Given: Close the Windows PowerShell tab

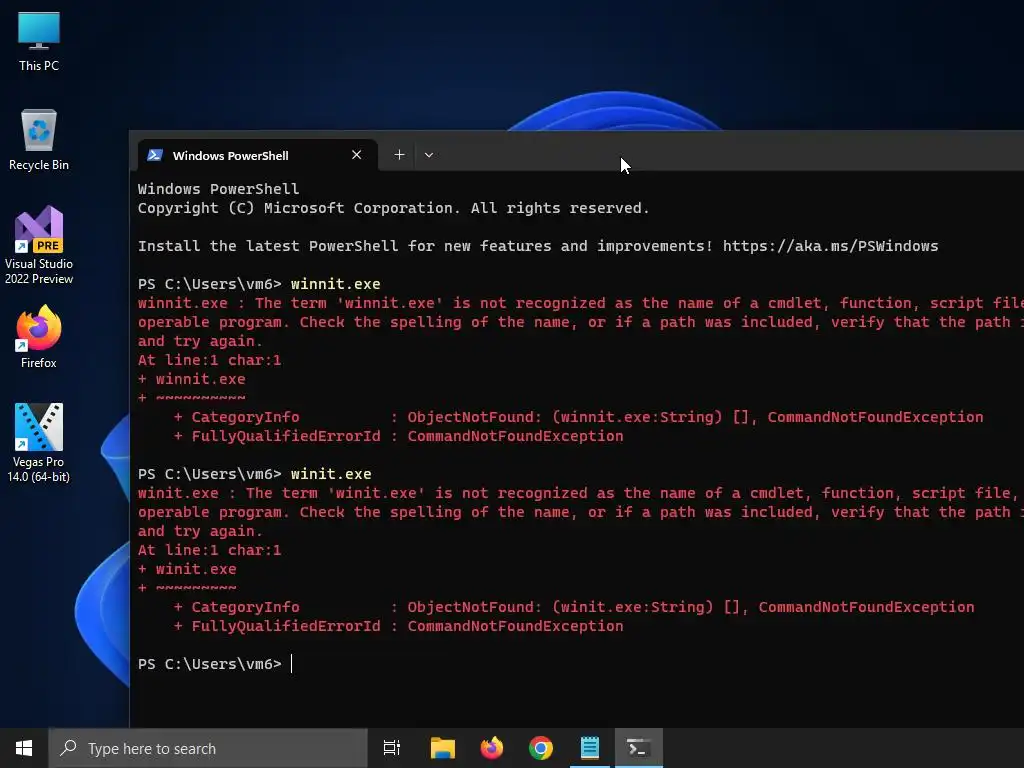Looking at the screenshot, I should coord(357,155).
